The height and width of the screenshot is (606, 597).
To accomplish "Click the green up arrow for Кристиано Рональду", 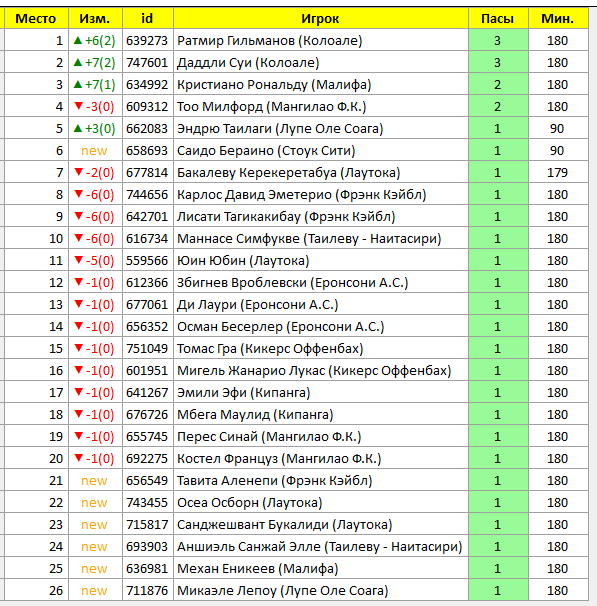I will pyautogui.click(x=78, y=84).
